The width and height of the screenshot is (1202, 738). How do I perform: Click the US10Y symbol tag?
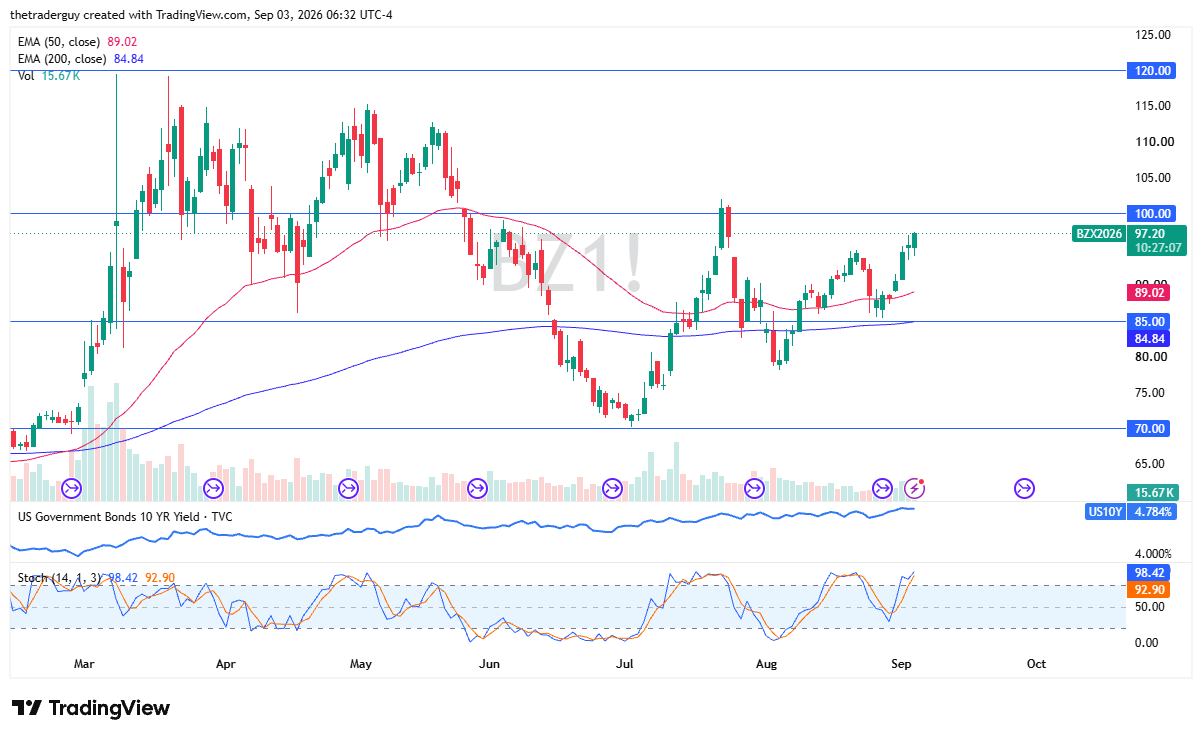click(1105, 512)
